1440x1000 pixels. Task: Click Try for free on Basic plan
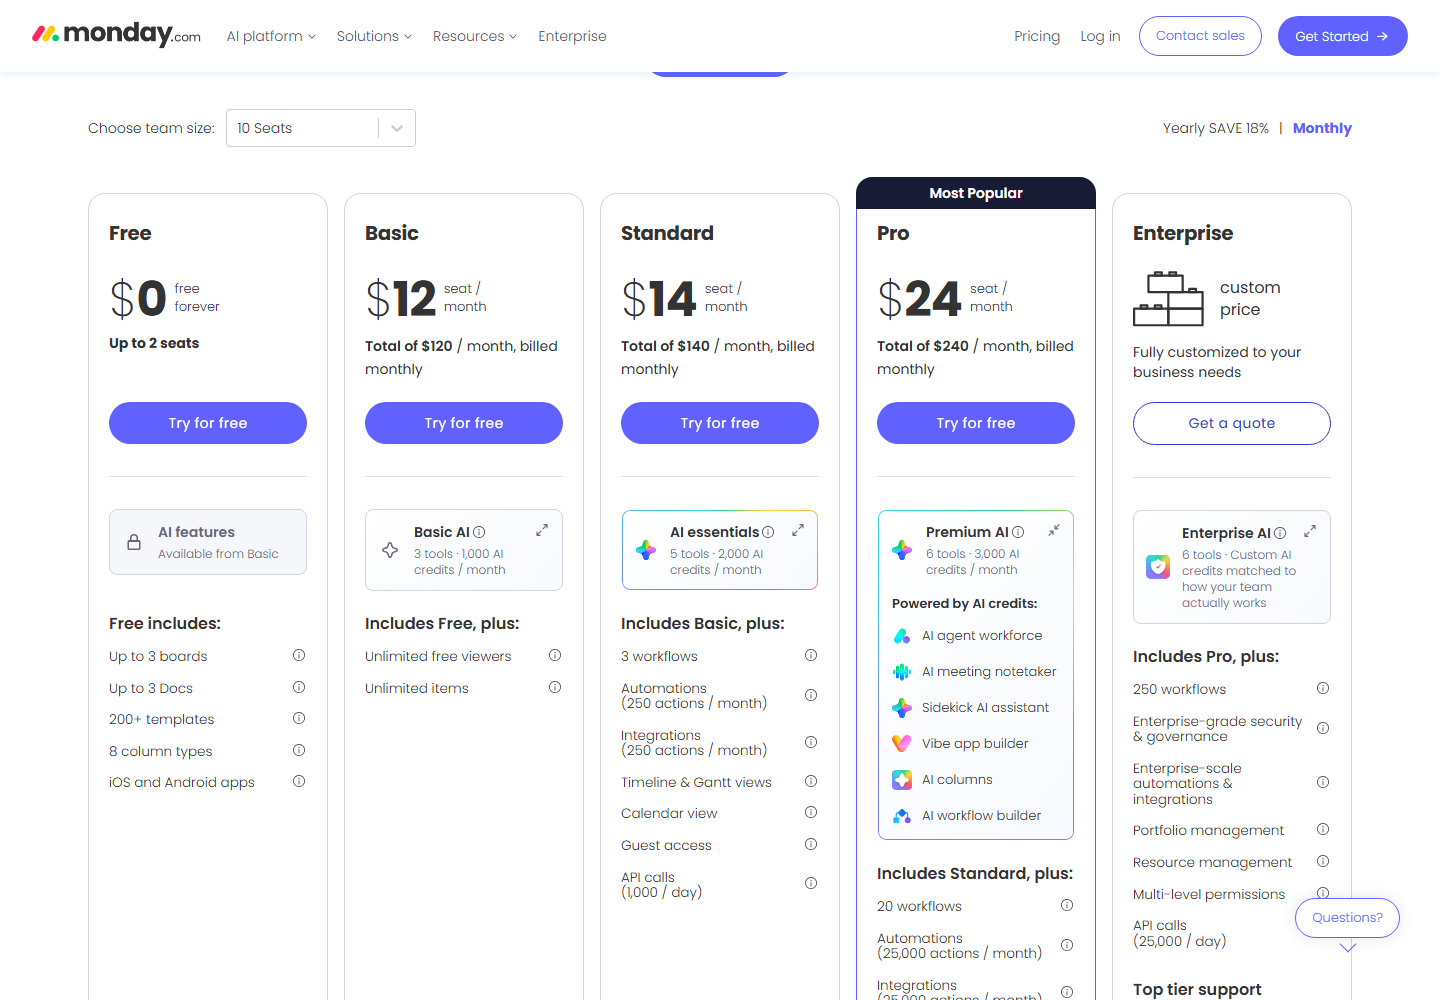464,423
